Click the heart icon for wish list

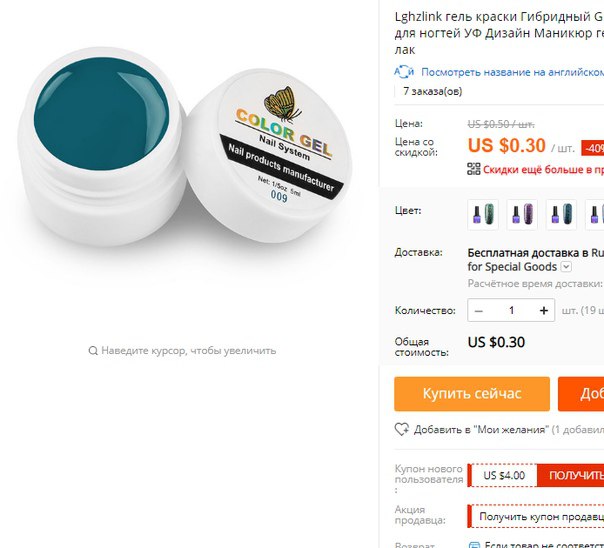[402, 429]
